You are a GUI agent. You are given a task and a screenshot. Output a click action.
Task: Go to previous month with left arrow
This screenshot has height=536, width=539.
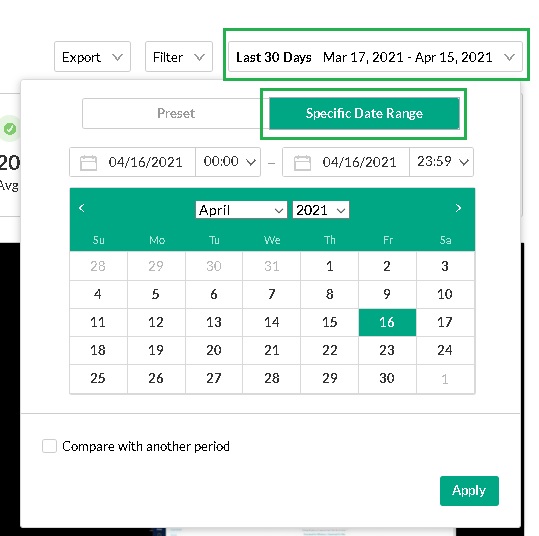[81, 208]
